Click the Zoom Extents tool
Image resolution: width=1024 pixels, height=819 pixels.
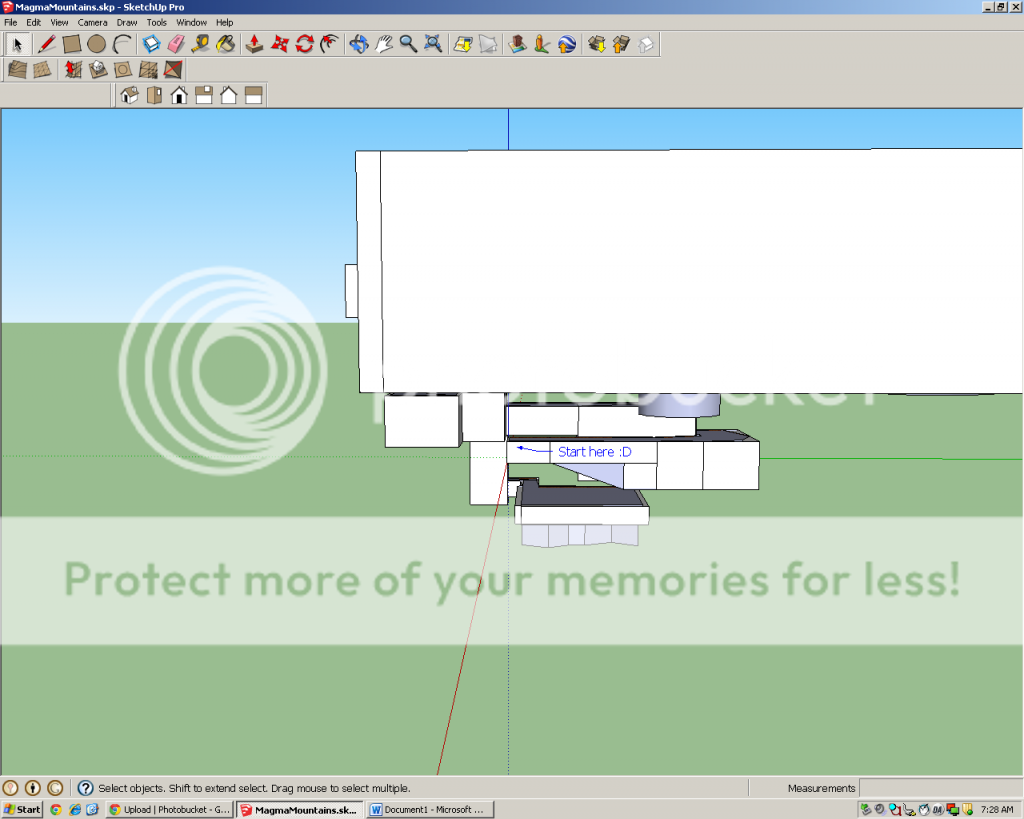433,44
